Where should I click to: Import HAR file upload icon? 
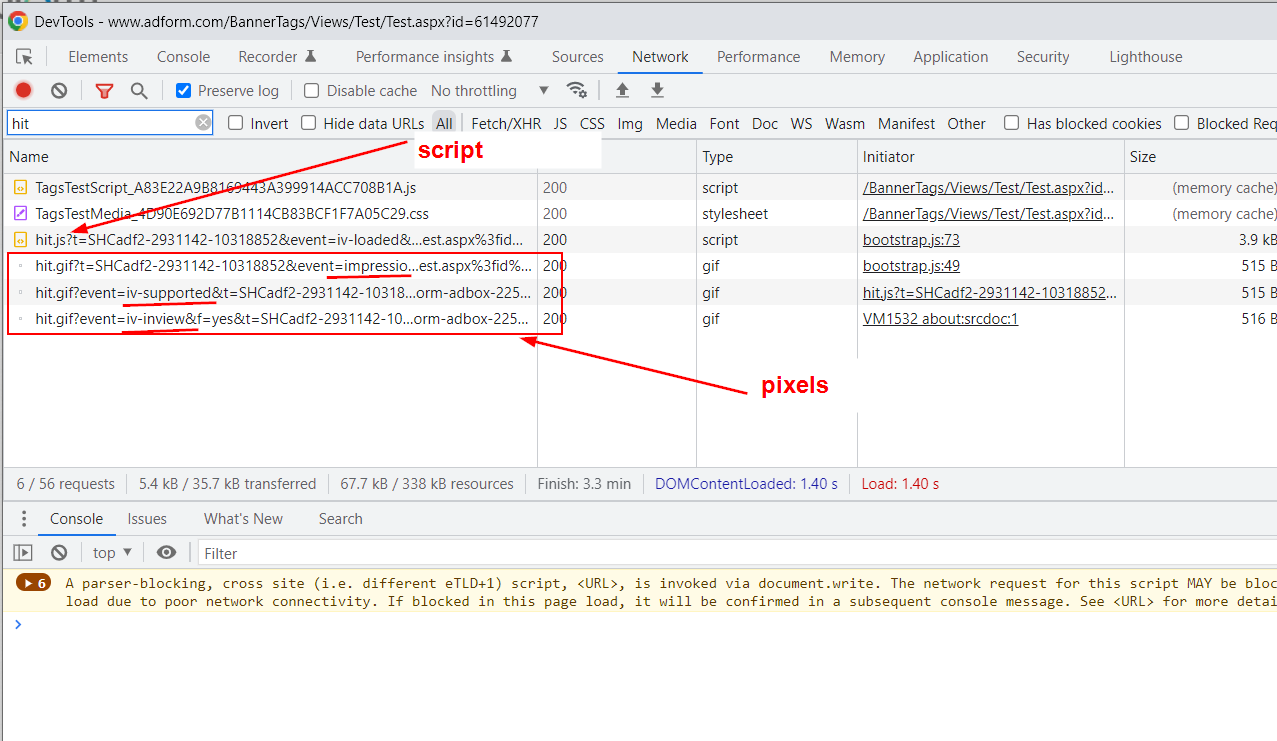click(622, 90)
